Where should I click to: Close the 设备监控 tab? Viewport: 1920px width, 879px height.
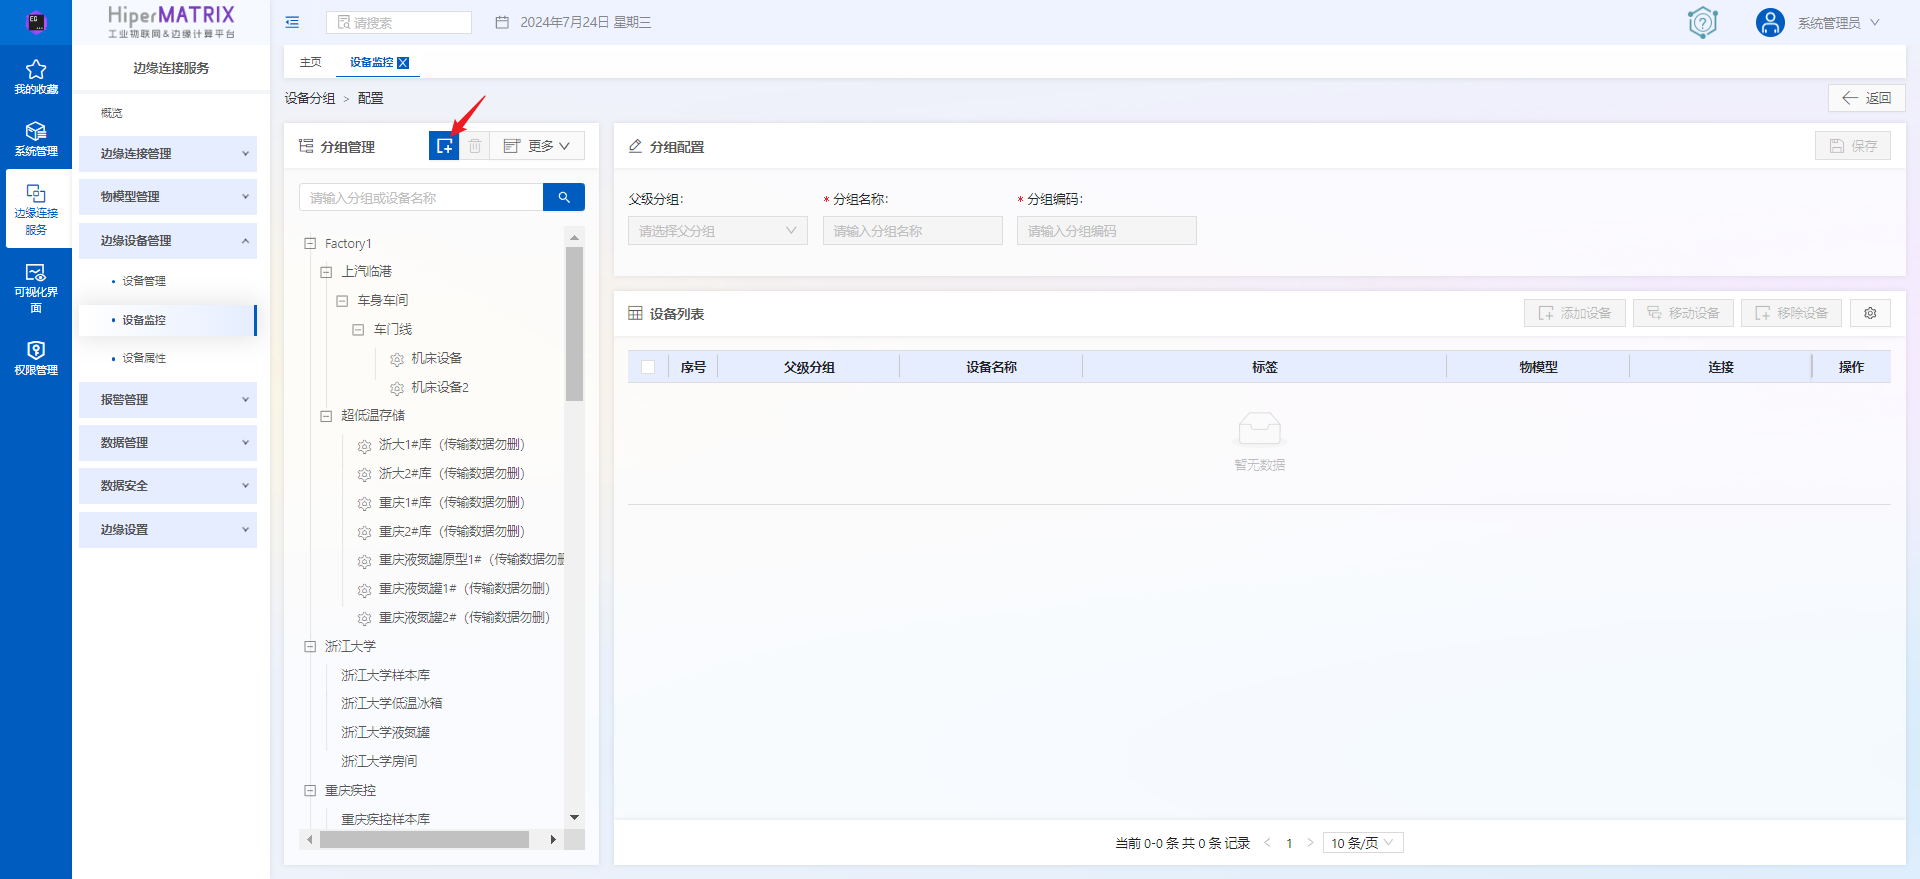[x=403, y=62]
